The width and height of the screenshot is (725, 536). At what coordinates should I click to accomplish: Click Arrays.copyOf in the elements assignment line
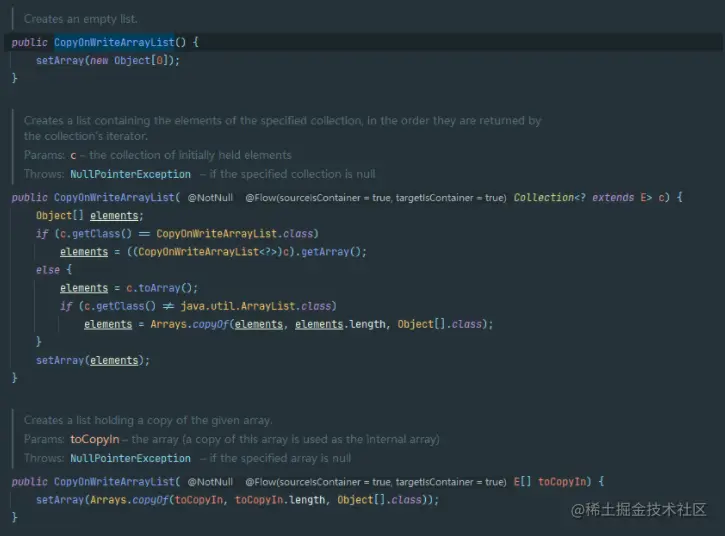(190, 324)
